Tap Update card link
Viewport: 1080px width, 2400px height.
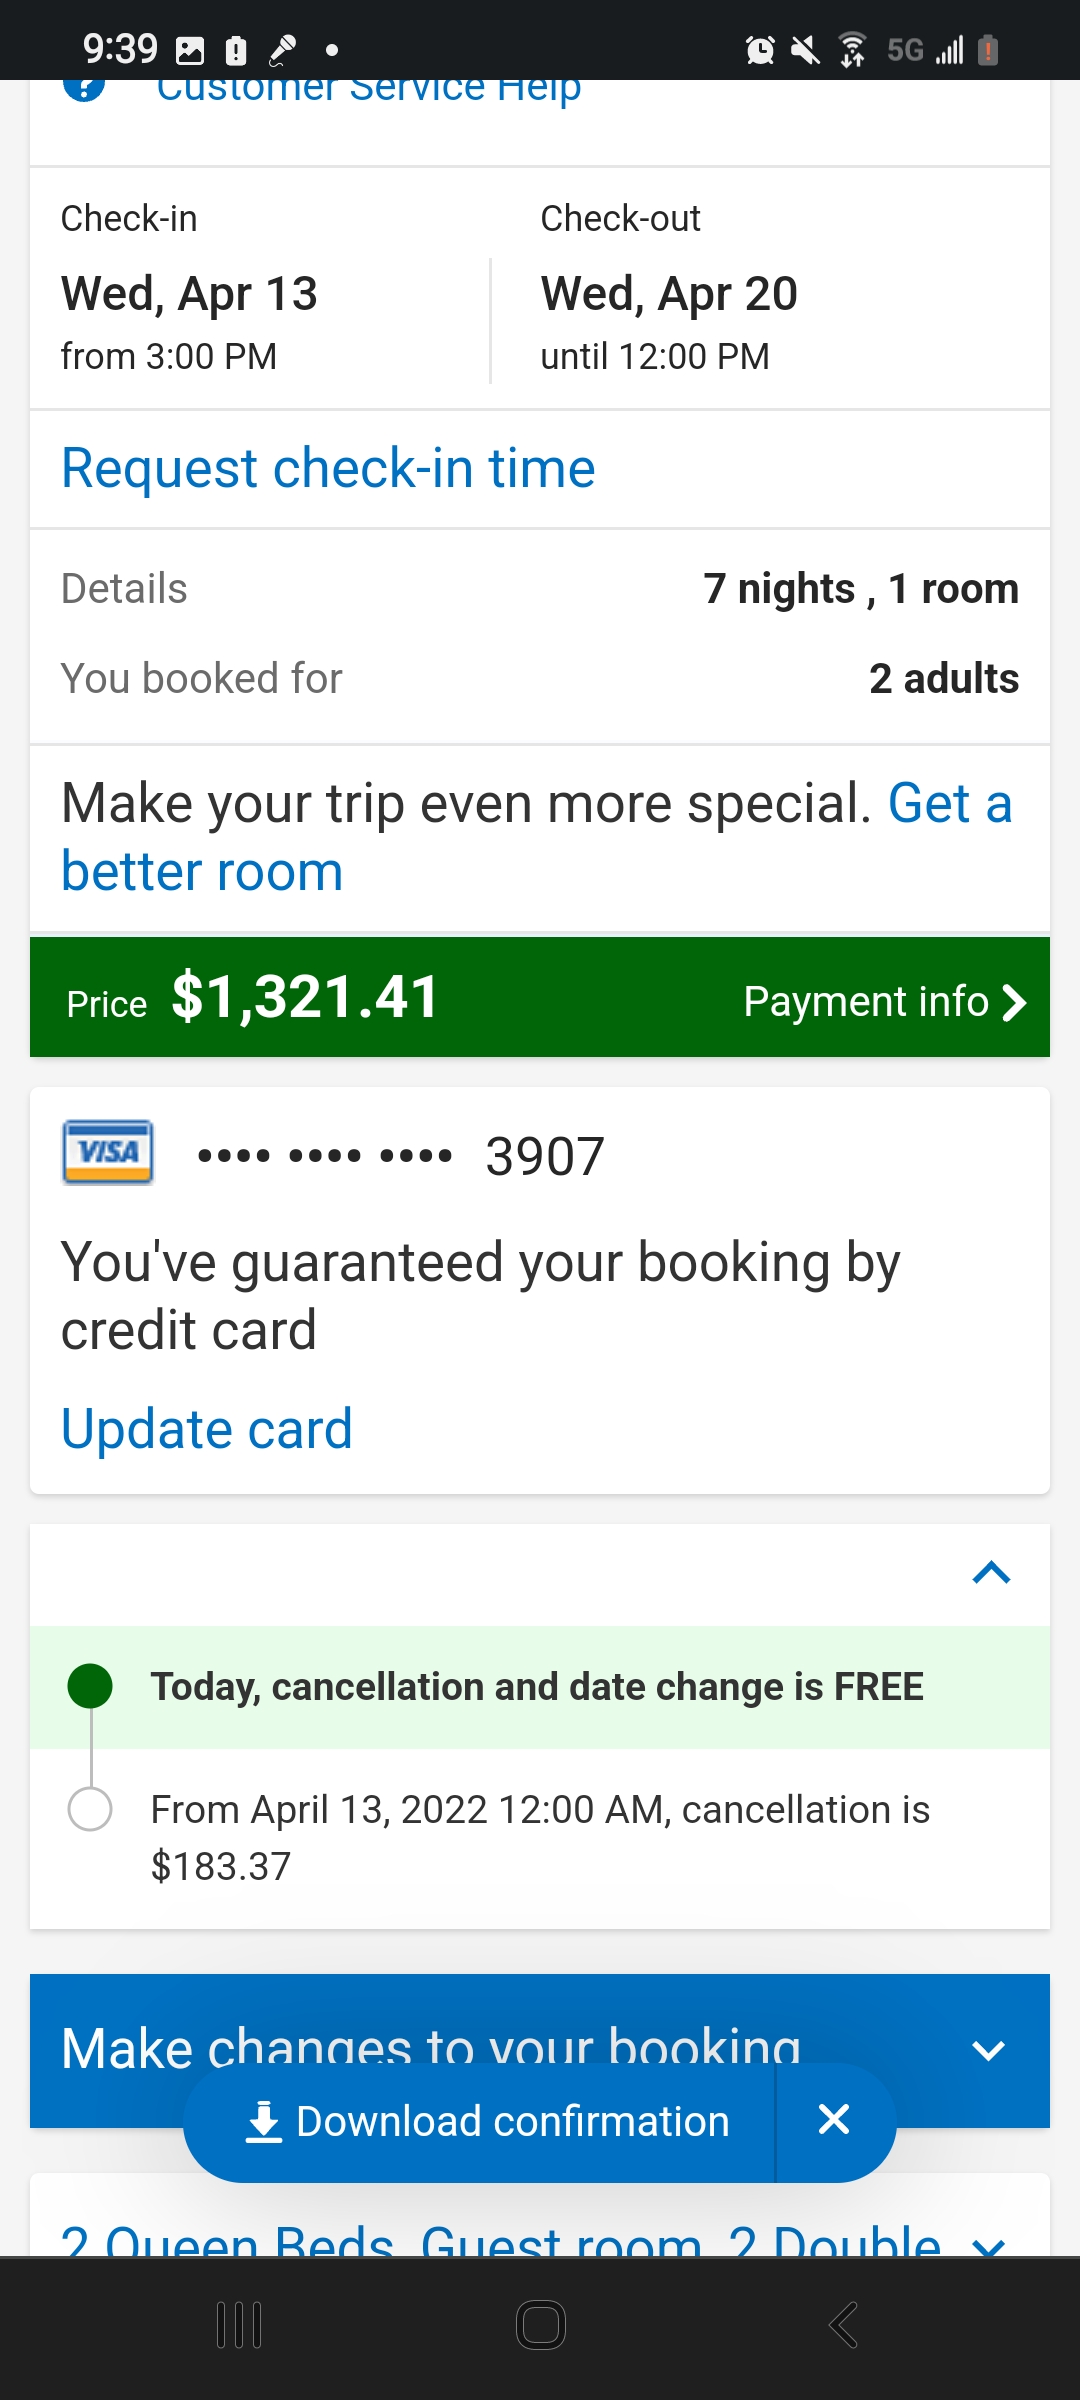pos(207,1428)
